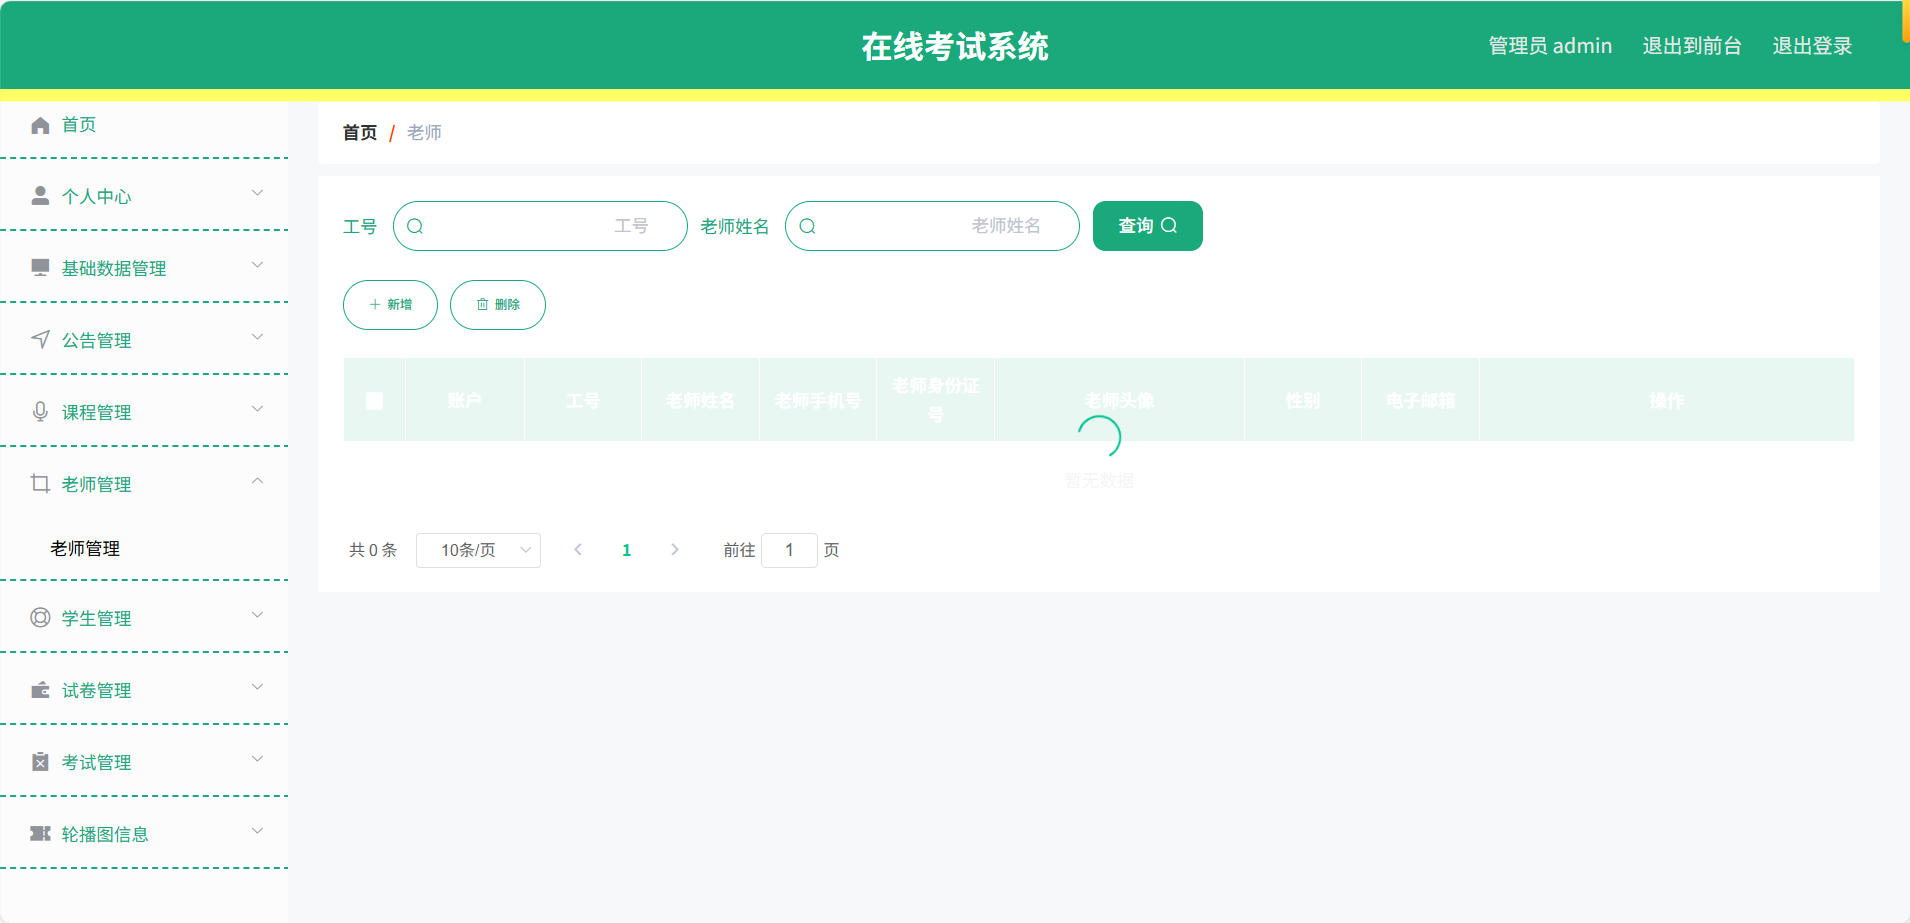Viewport: 1910px width, 923px height.
Task: Click the 查询 search button
Action: pyautogui.click(x=1148, y=226)
